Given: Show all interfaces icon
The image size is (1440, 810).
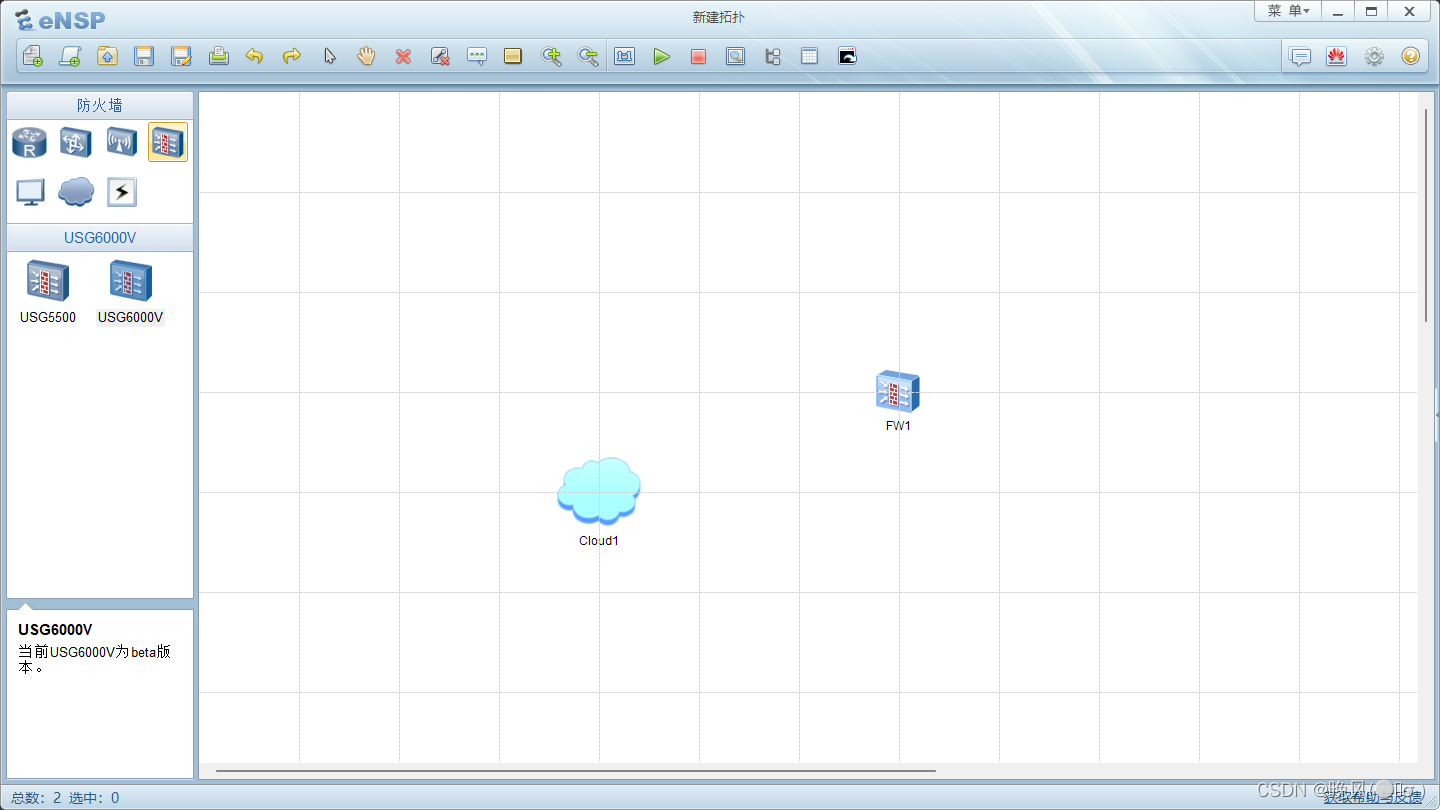Looking at the screenshot, I should 772,56.
